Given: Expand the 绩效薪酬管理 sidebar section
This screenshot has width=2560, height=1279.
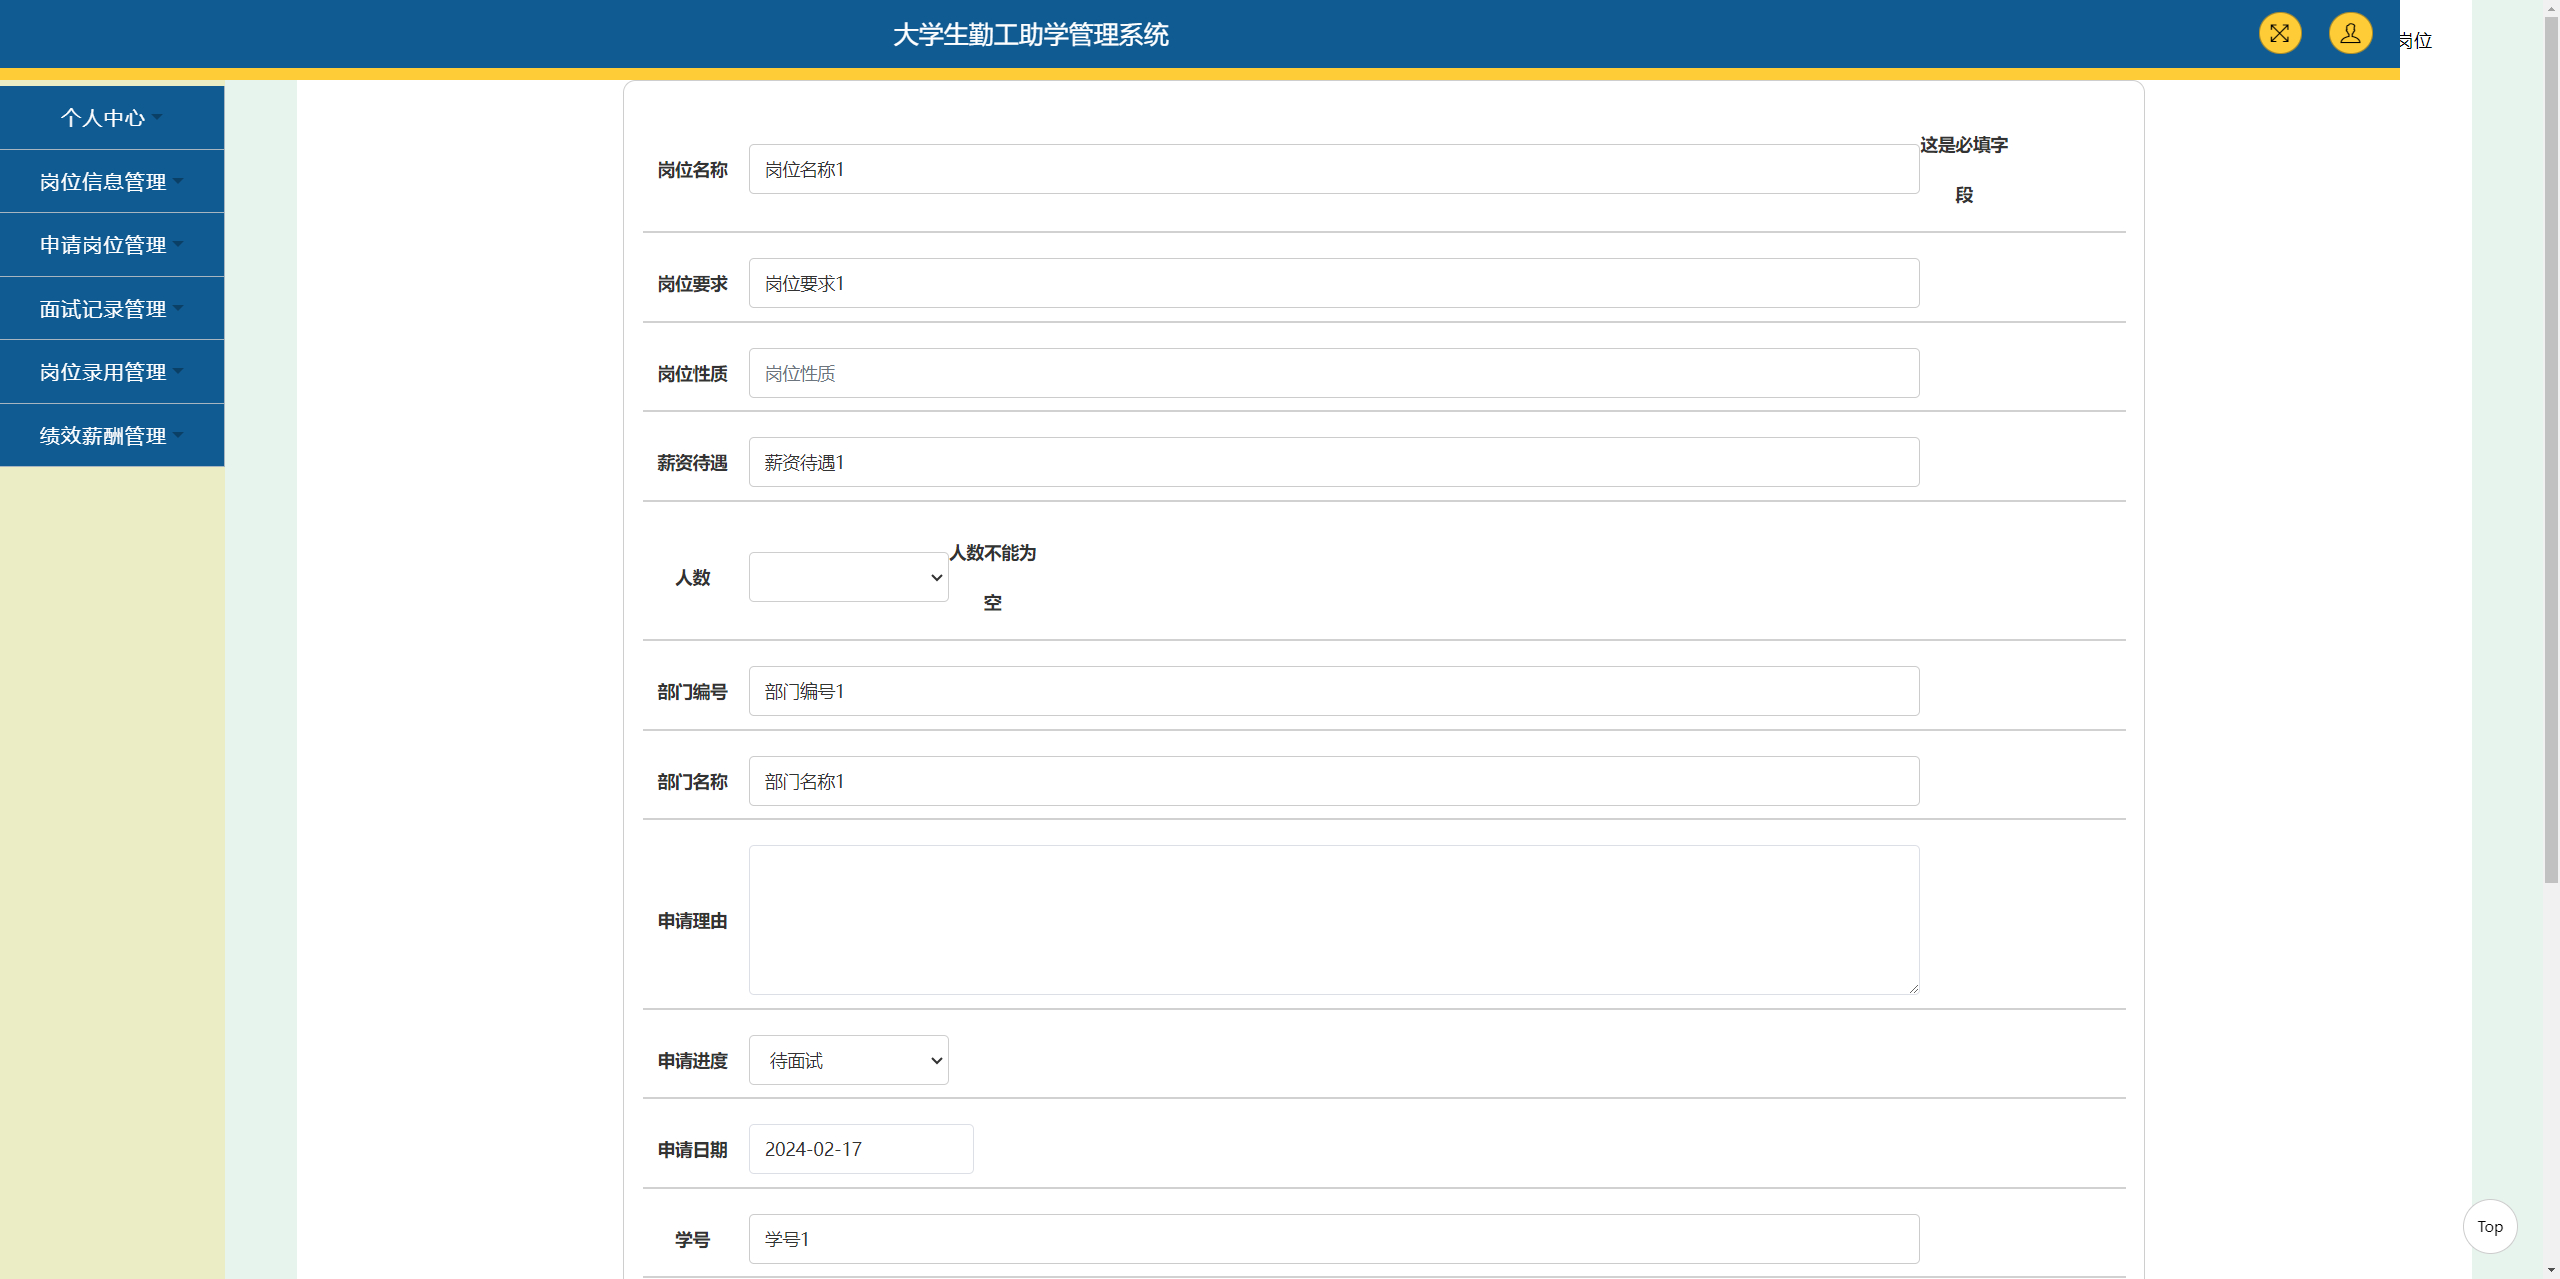Looking at the screenshot, I should (x=110, y=435).
